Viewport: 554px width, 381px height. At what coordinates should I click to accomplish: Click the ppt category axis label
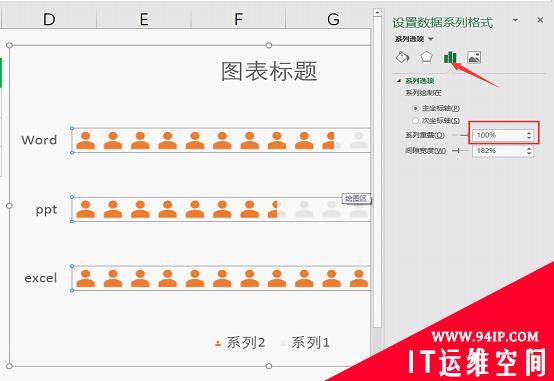click(x=46, y=210)
